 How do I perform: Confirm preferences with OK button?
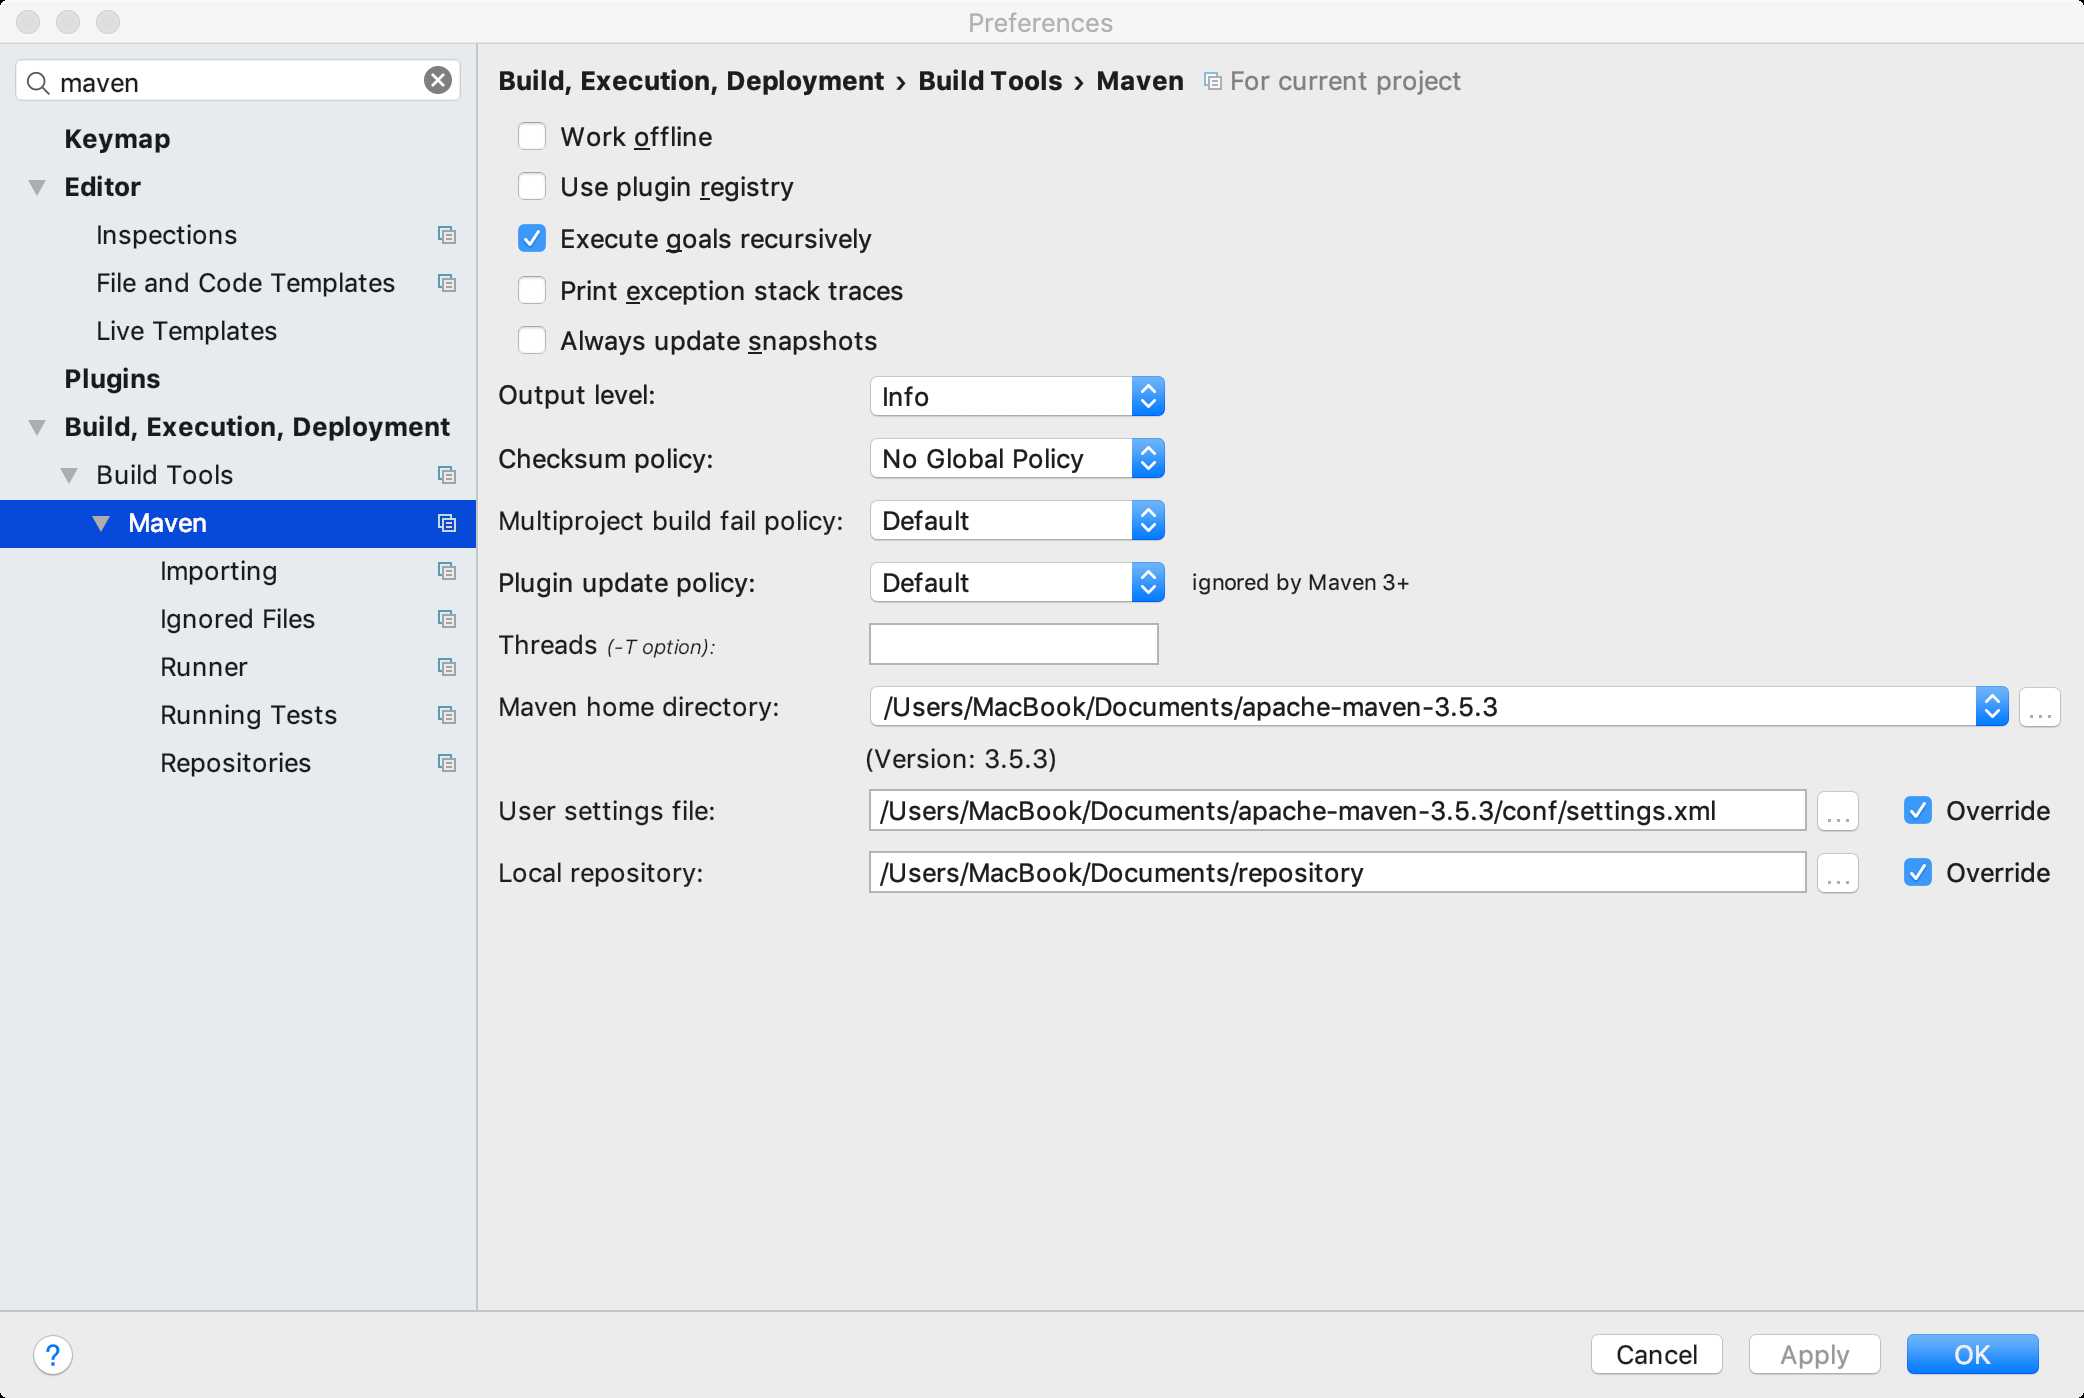point(1973,1355)
